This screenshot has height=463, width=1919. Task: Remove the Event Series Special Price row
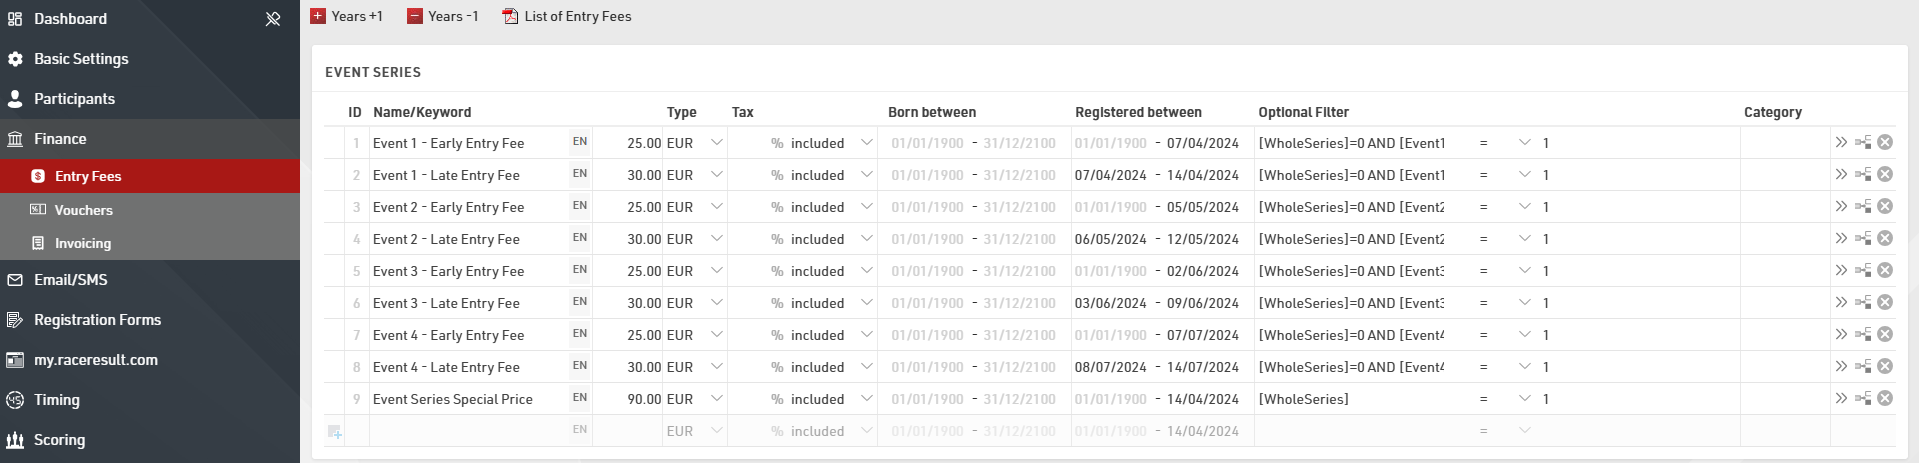coord(1885,399)
